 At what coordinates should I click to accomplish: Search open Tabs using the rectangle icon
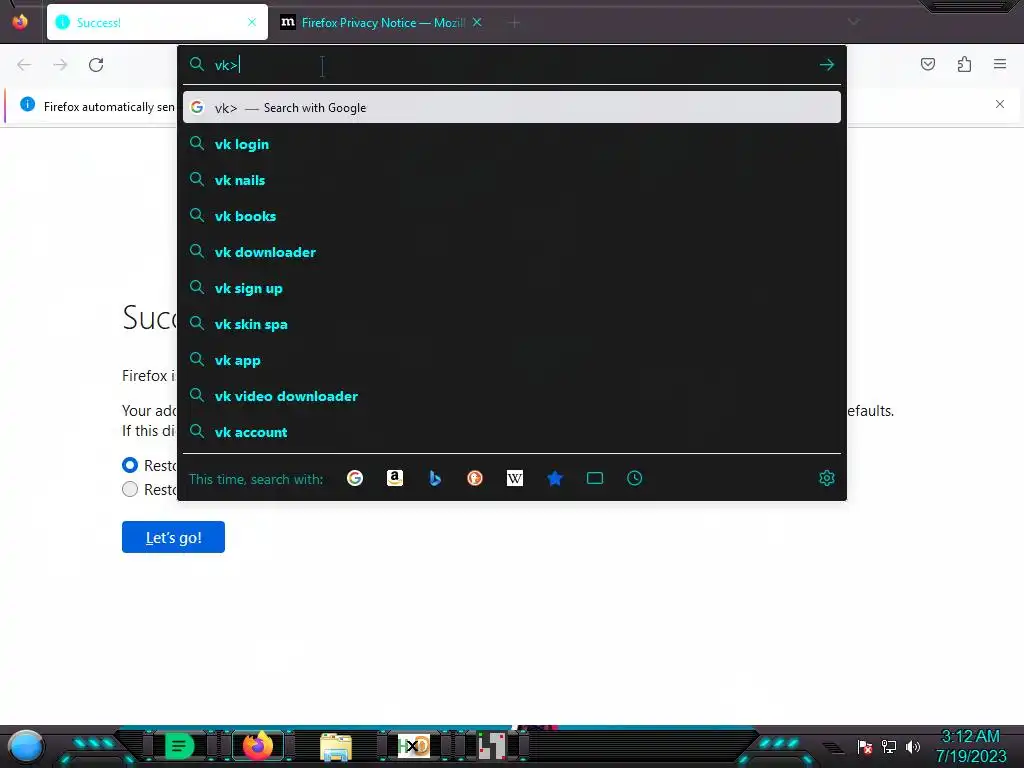click(595, 478)
